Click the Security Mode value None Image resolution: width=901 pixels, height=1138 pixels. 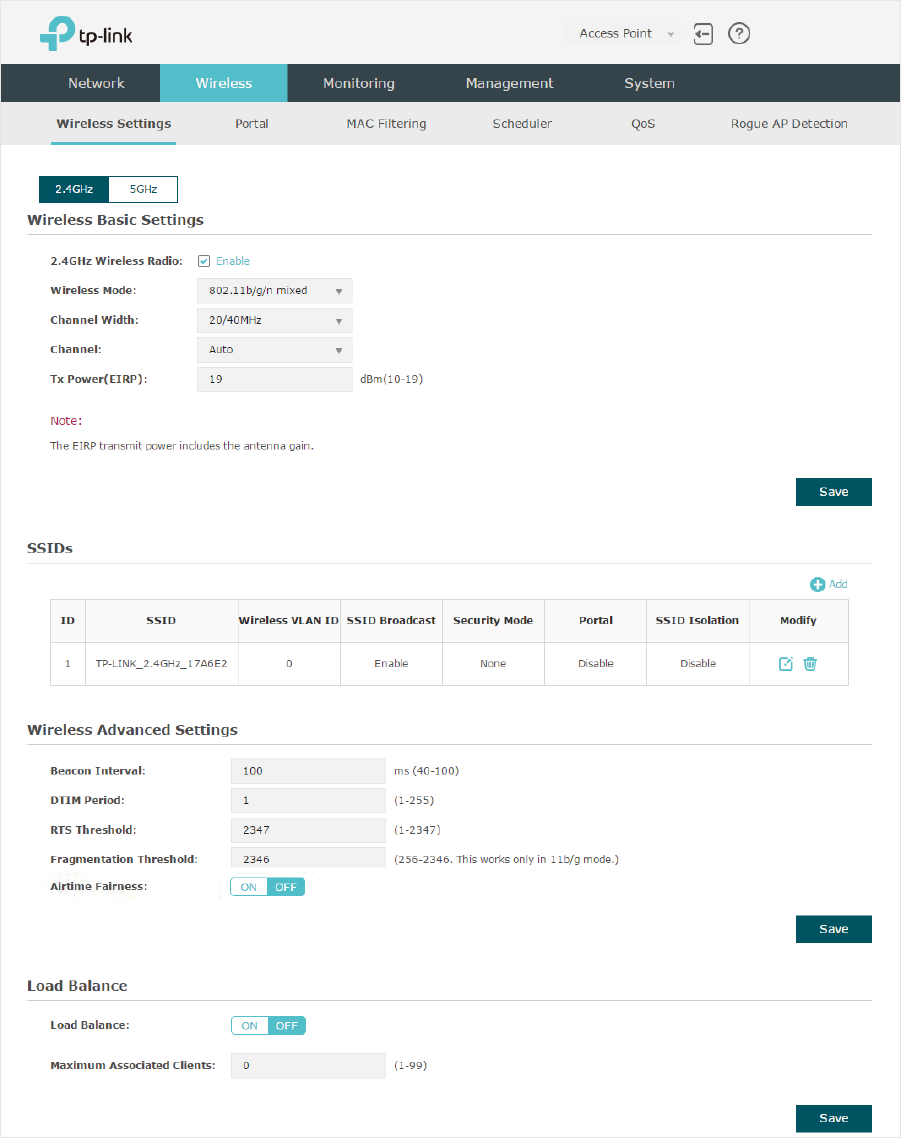pos(493,663)
